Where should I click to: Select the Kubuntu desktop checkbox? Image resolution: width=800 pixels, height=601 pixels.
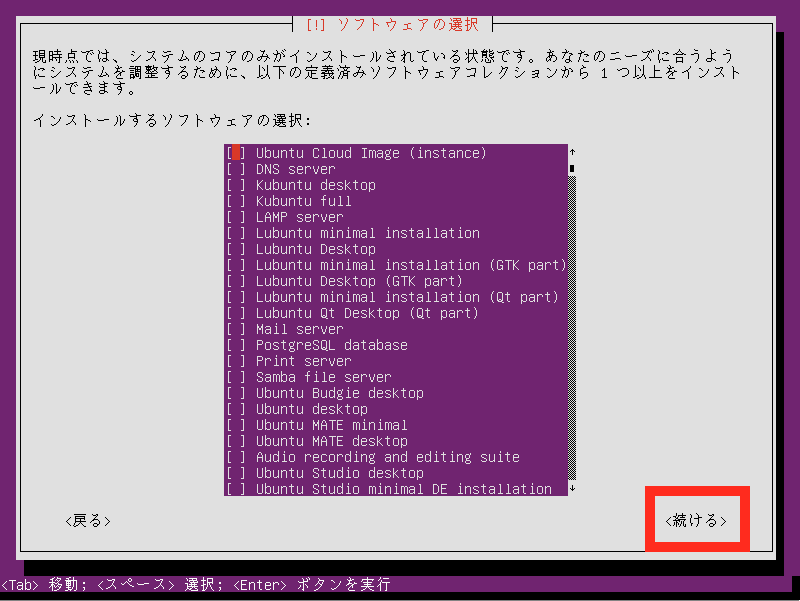coord(236,185)
